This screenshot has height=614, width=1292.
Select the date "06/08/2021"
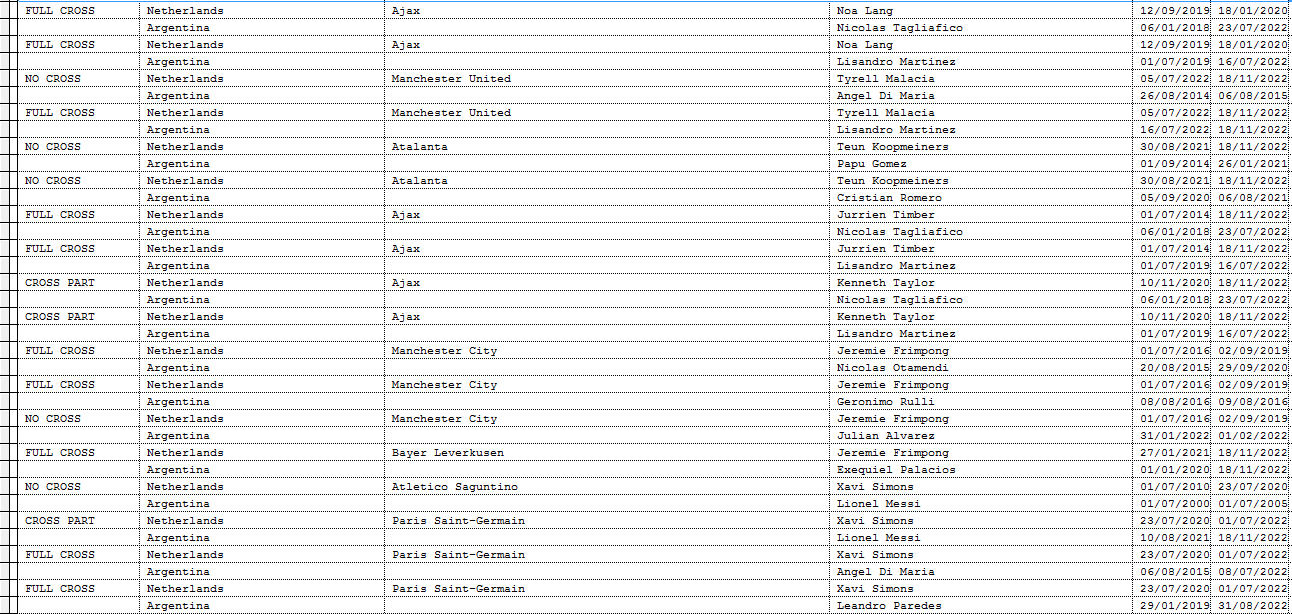(x=1253, y=198)
